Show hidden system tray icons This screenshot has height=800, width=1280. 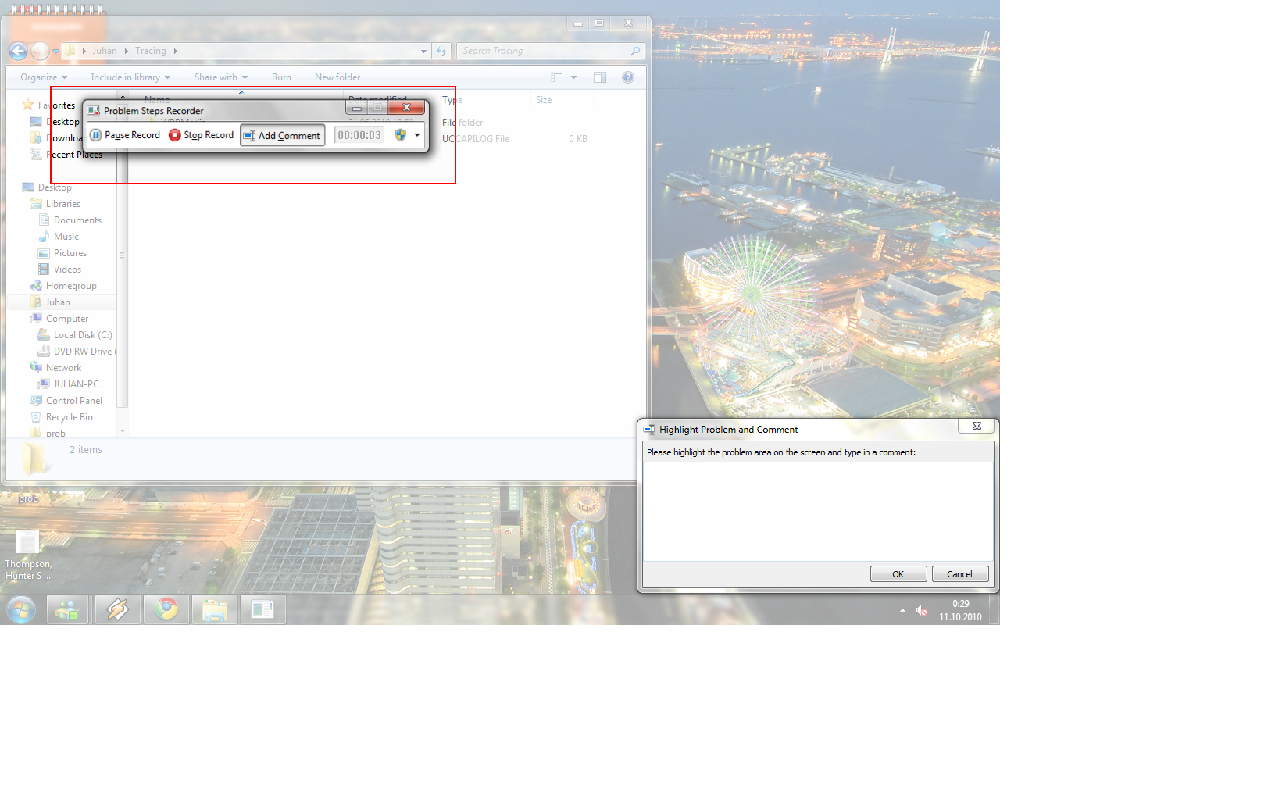point(903,610)
